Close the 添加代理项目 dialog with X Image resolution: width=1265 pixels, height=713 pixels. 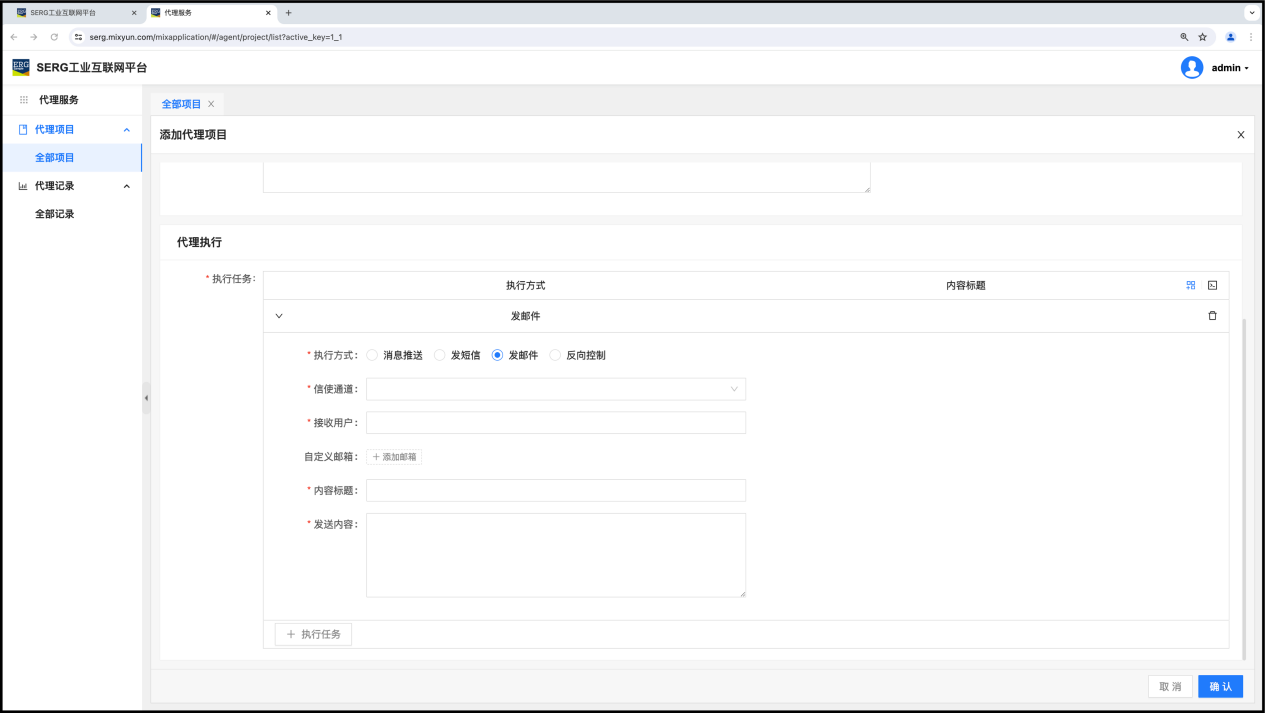1240,135
